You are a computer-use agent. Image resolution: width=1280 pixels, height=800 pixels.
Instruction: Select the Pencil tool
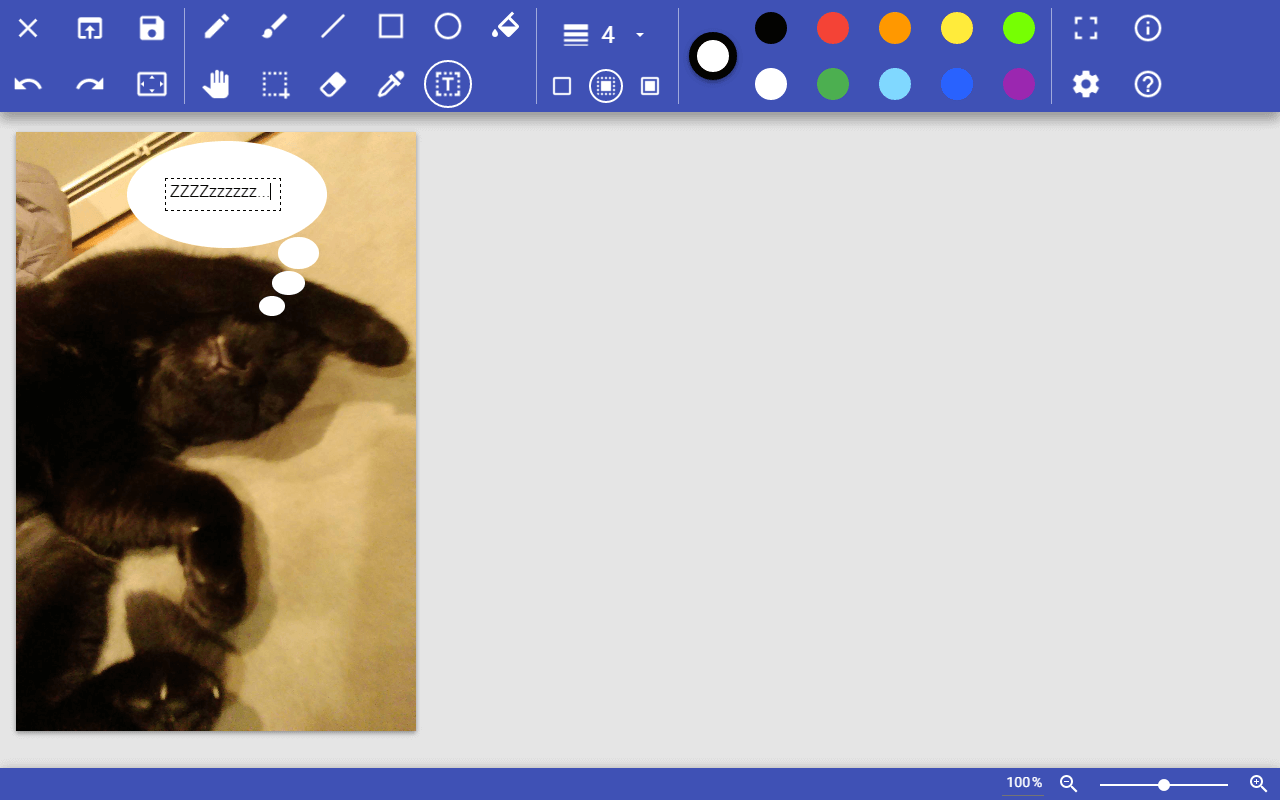[217, 28]
